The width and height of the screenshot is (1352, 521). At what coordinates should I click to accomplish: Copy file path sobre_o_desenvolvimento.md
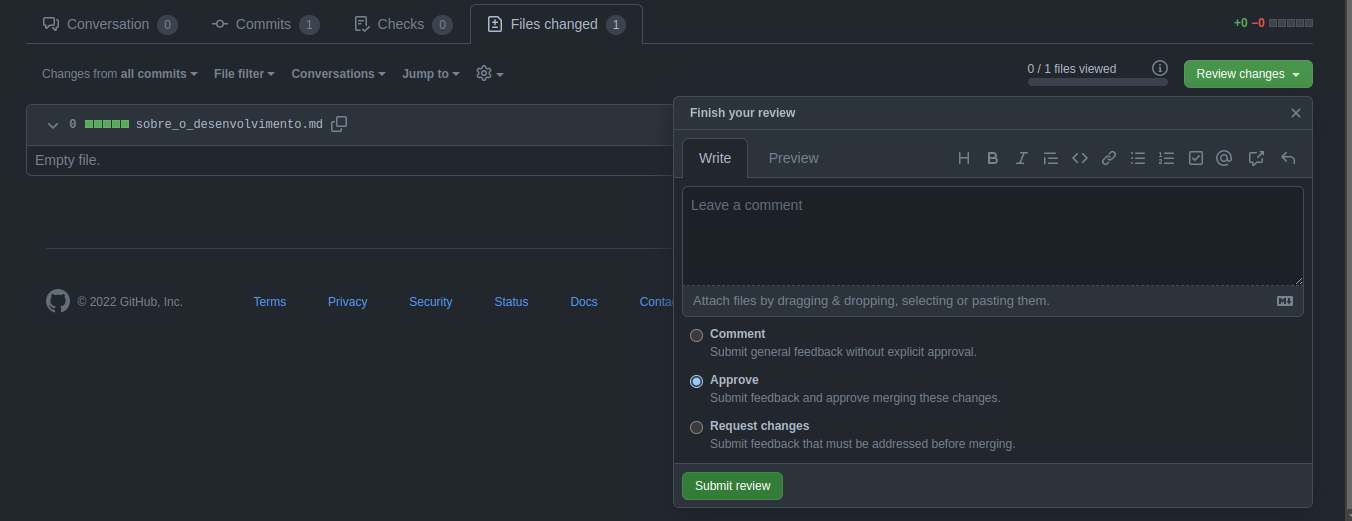coord(339,124)
